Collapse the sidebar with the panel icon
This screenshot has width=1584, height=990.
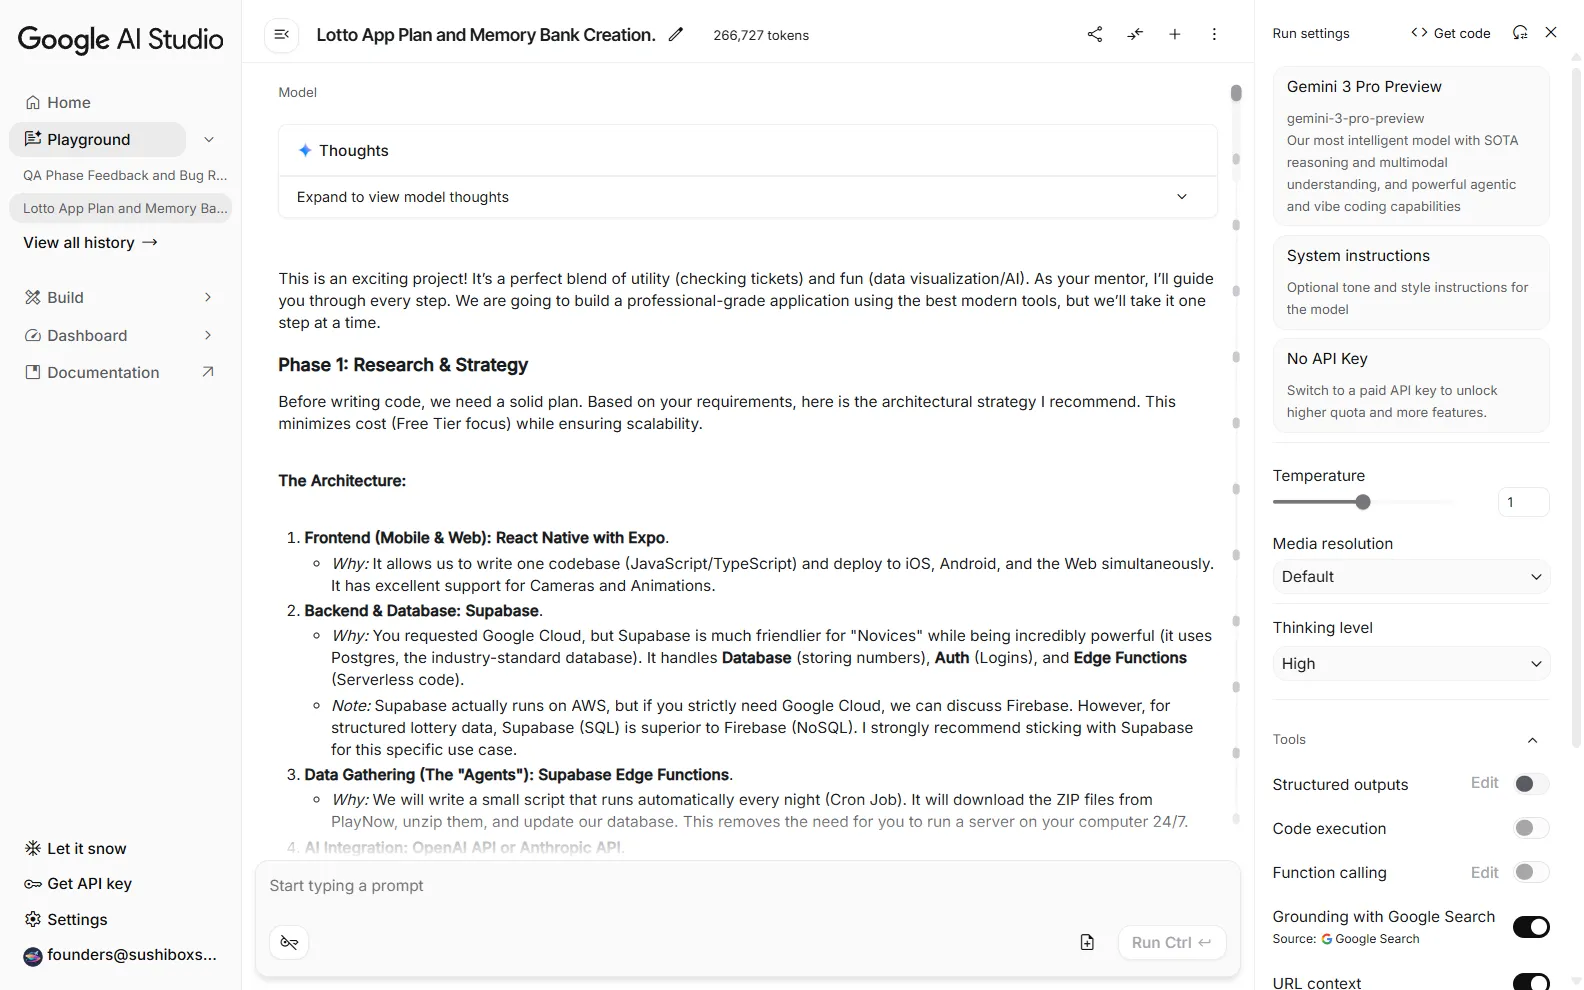pyautogui.click(x=281, y=34)
